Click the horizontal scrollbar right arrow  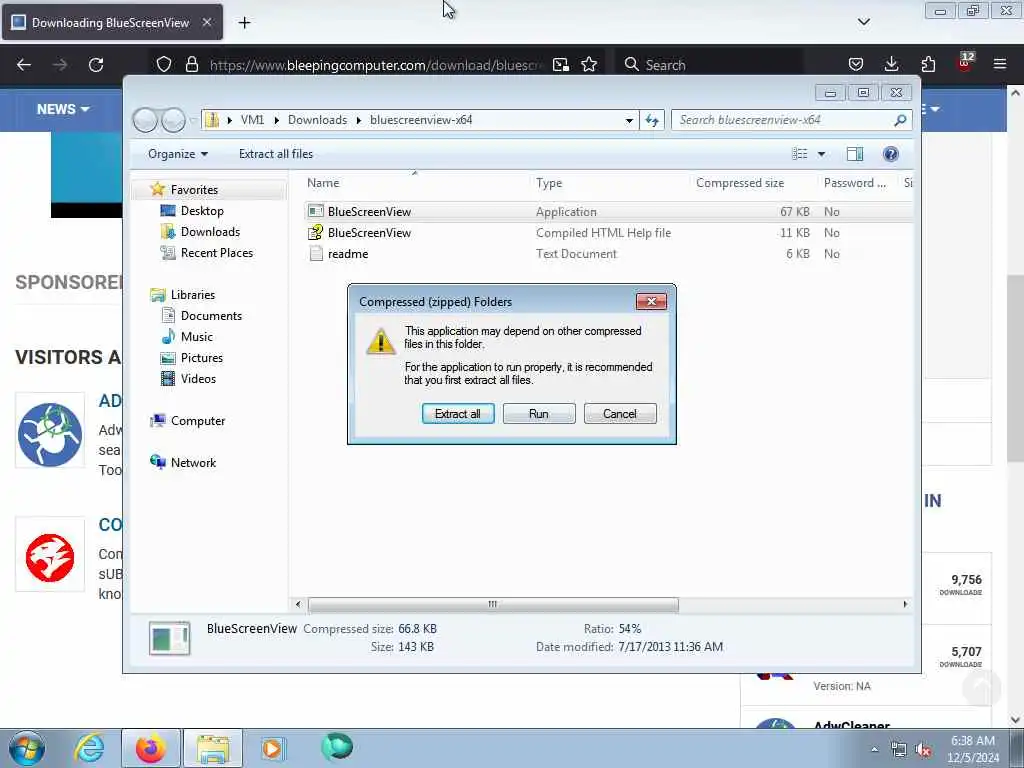tap(905, 605)
